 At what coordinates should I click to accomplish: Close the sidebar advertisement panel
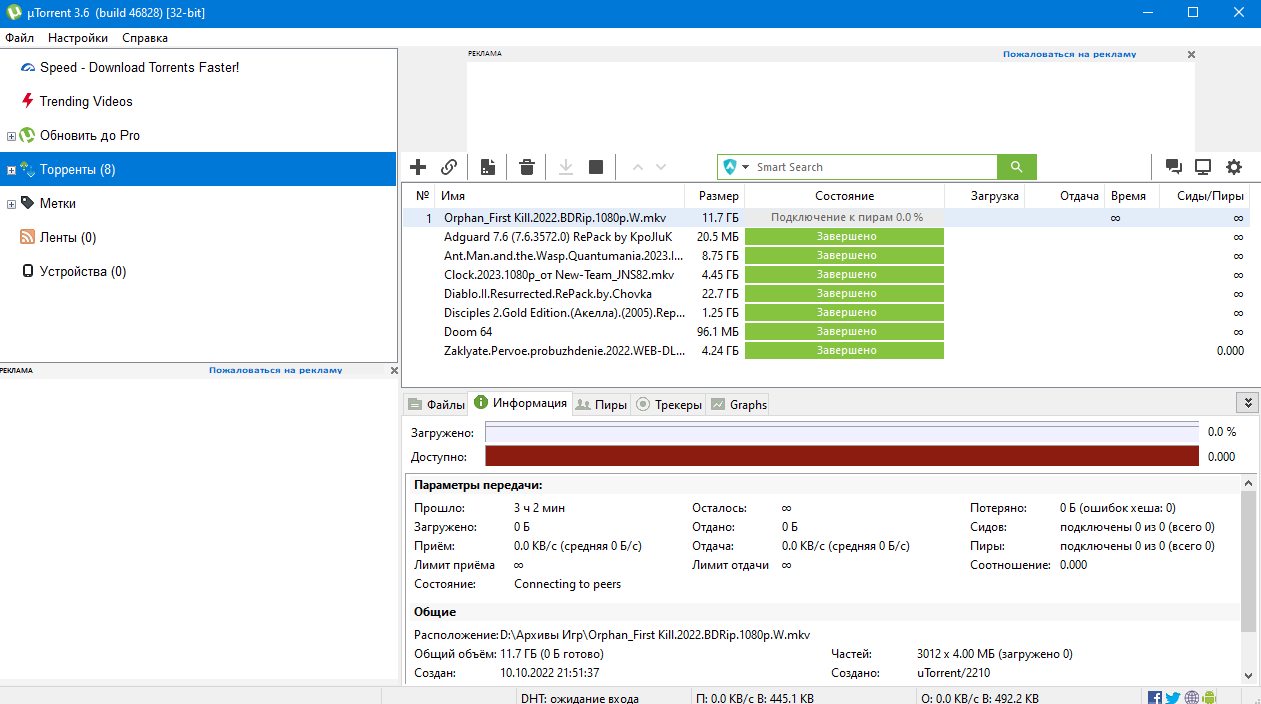click(x=393, y=370)
